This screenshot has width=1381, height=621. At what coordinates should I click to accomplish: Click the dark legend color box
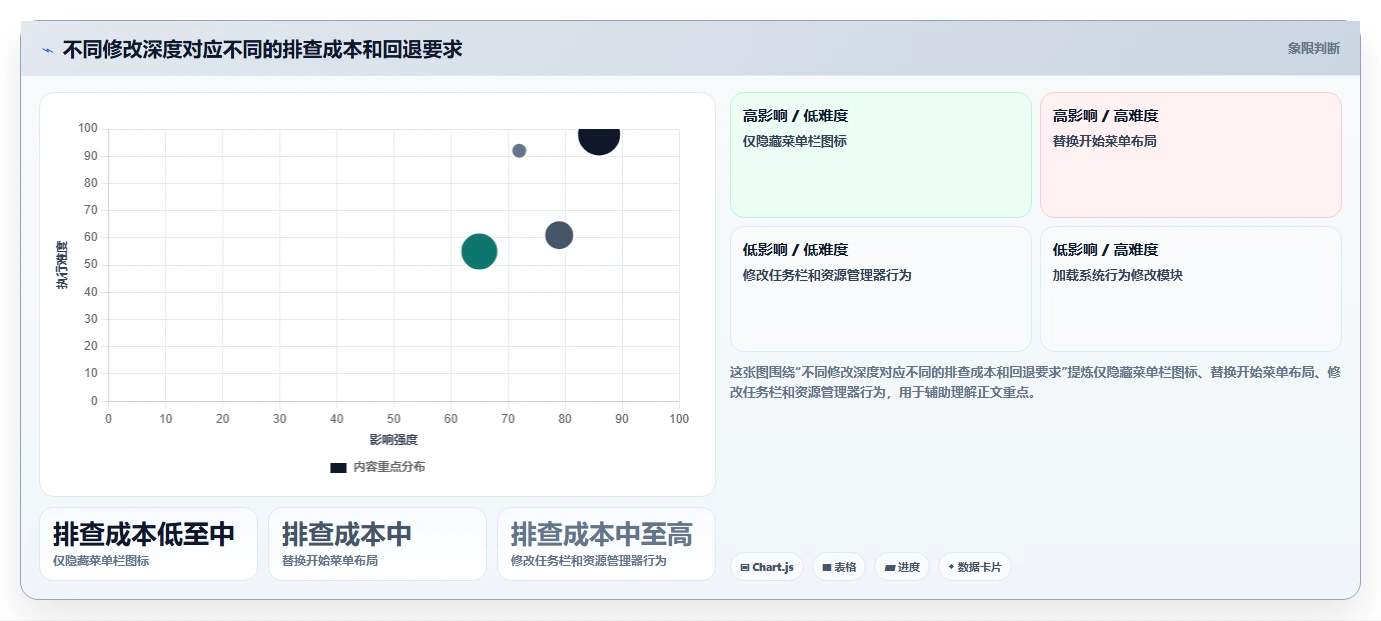(x=338, y=467)
